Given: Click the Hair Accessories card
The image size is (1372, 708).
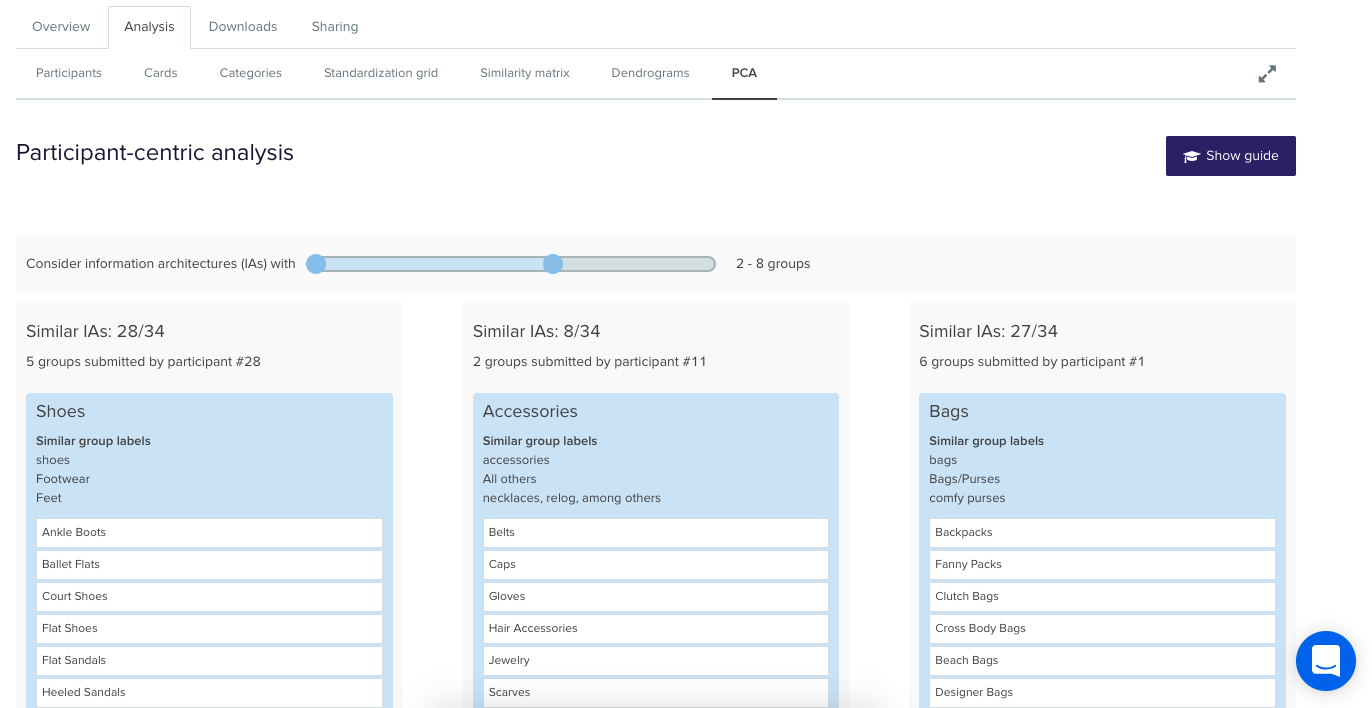Looking at the screenshot, I should pos(656,628).
